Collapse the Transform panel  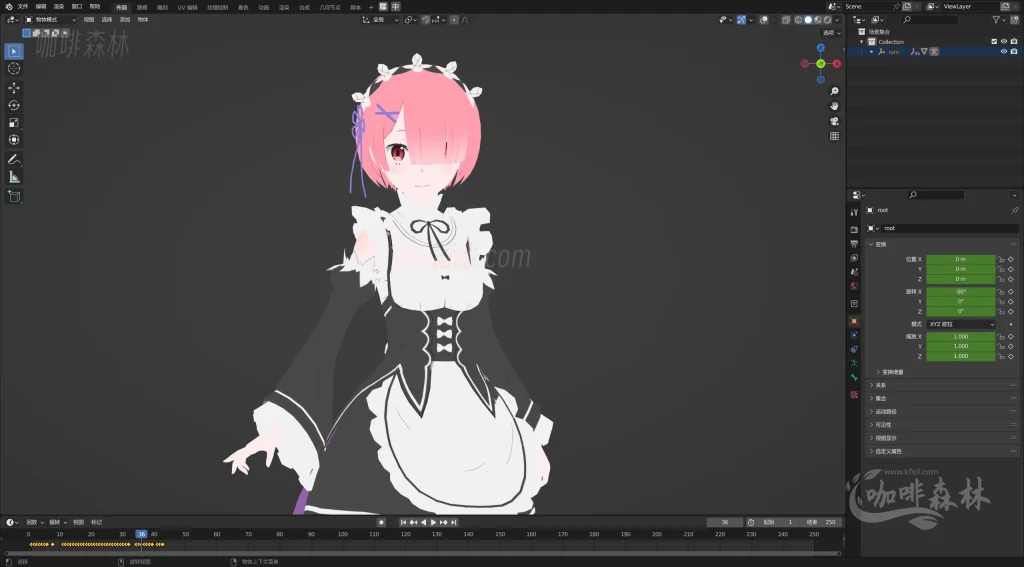click(871, 244)
